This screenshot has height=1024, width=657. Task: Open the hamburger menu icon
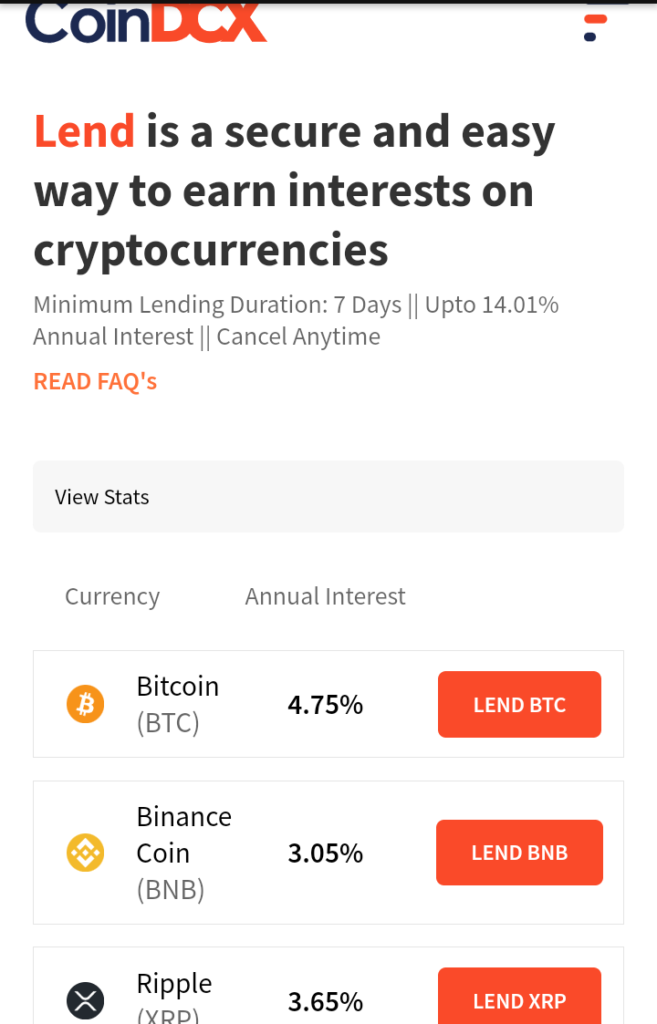pyautogui.click(x=596, y=26)
